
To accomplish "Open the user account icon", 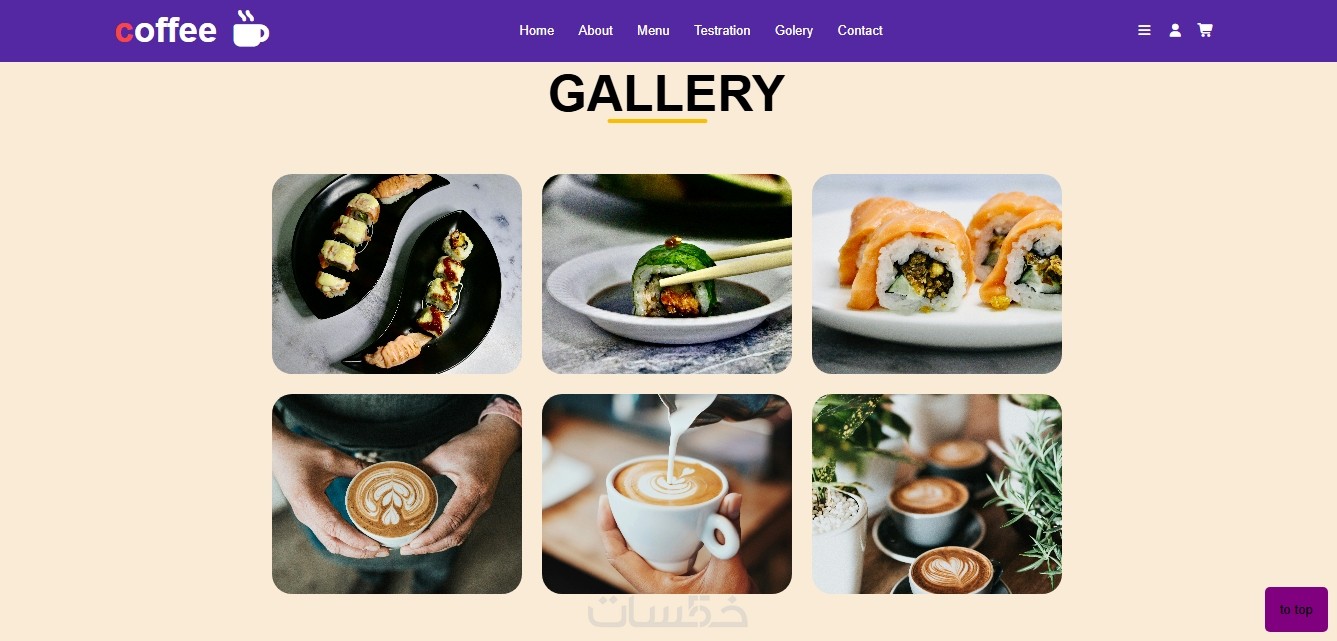I will pos(1175,31).
